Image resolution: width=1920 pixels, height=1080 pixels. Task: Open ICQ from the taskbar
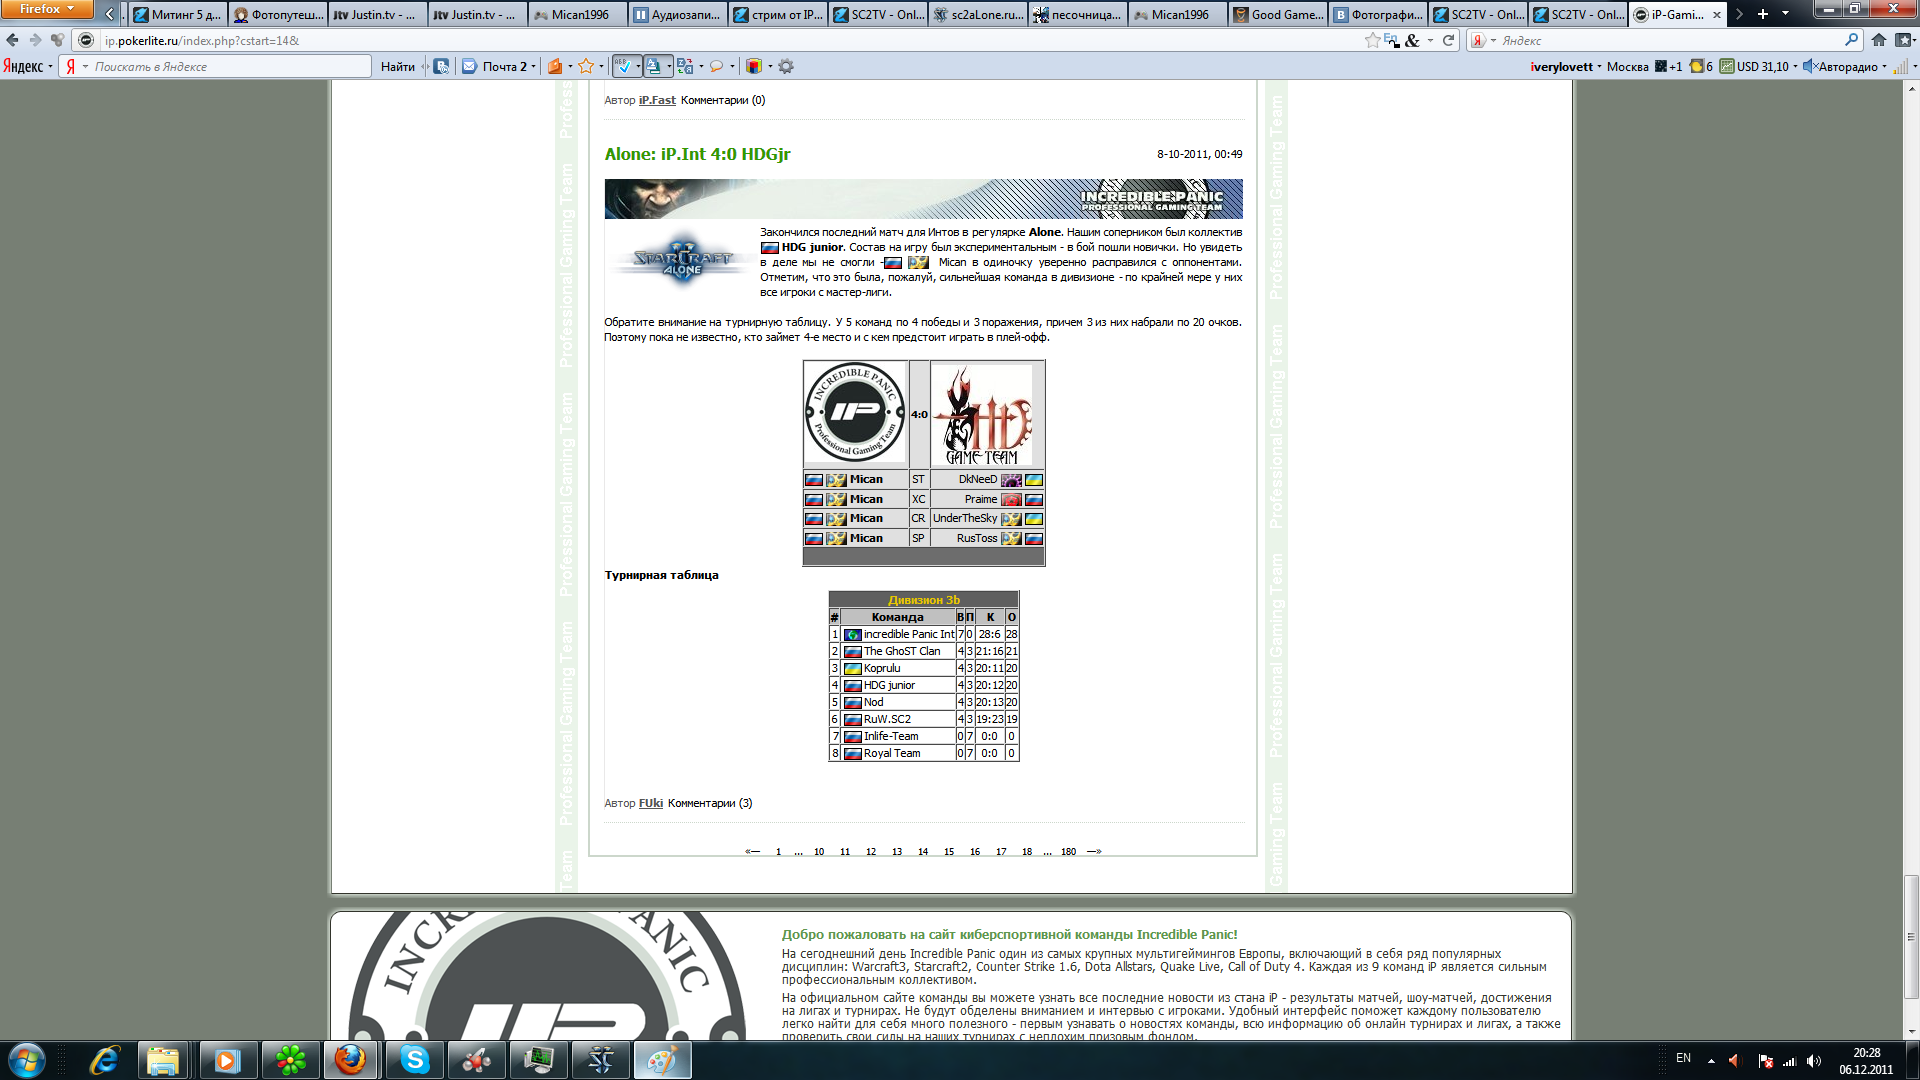tap(290, 1059)
